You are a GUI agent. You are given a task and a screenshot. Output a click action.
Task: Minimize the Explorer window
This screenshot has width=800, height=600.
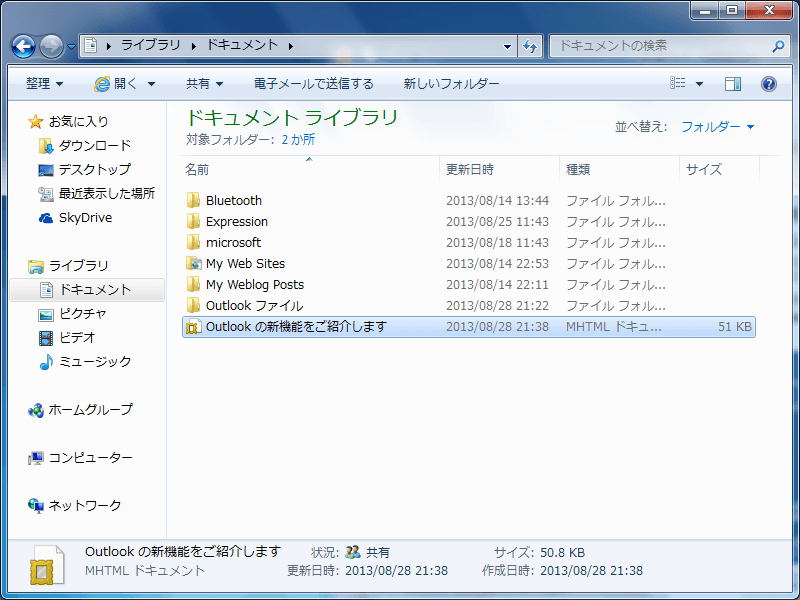pyautogui.click(x=705, y=10)
